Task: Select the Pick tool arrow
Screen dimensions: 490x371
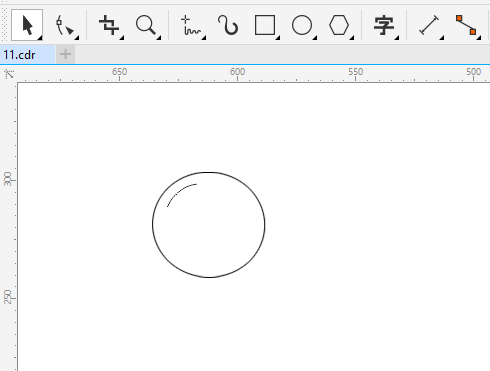Action: pos(27,25)
